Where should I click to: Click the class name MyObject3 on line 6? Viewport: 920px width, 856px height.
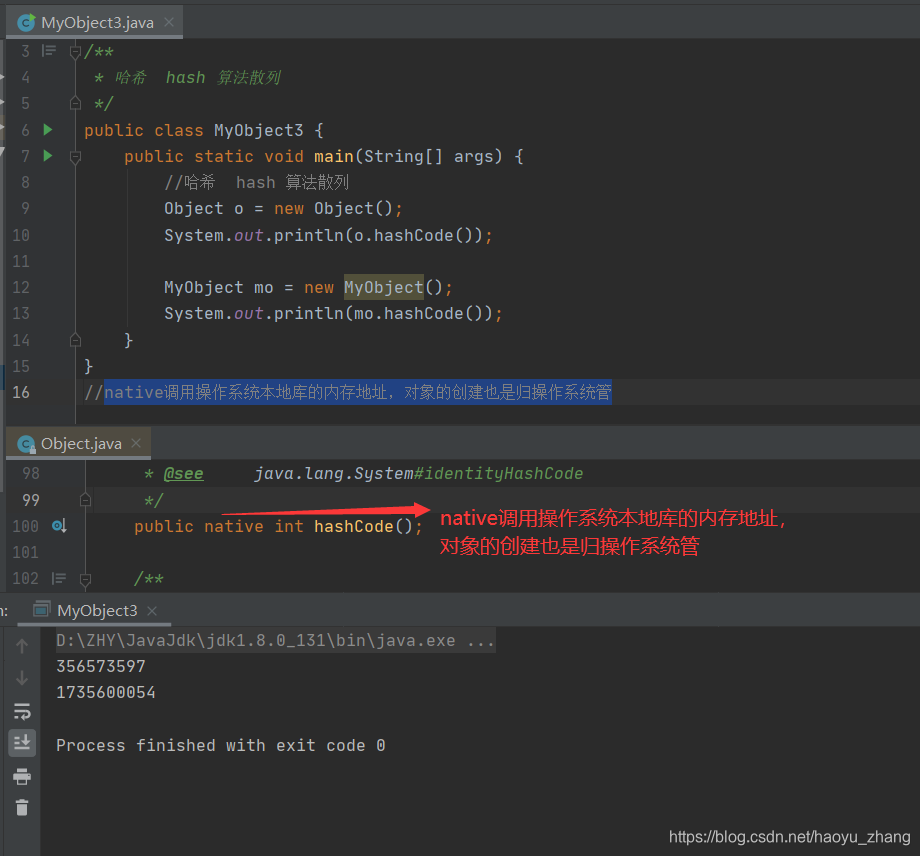(x=259, y=130)
